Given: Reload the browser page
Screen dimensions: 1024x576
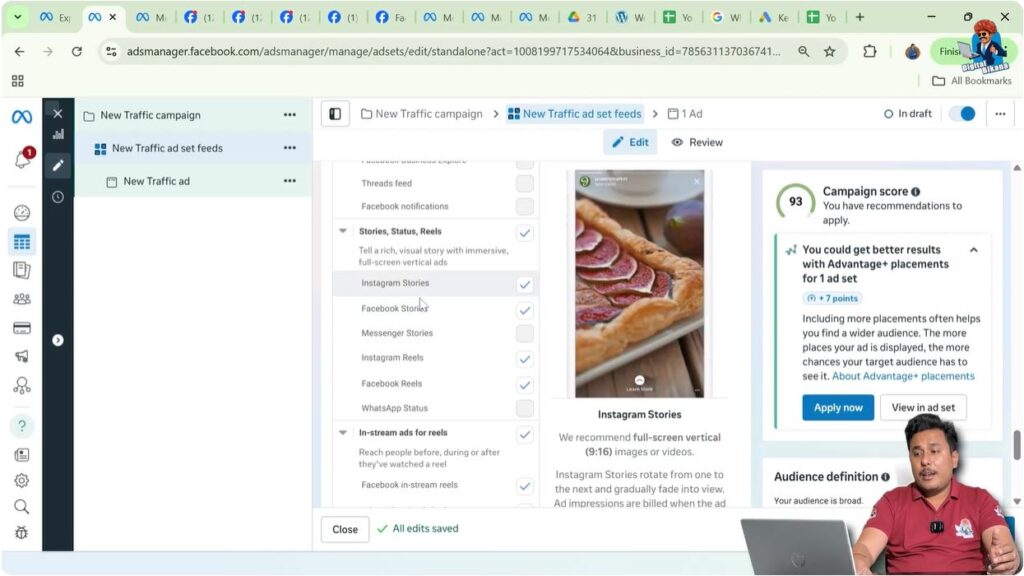Looking at the screenshot, I should [x=76, y=52].
